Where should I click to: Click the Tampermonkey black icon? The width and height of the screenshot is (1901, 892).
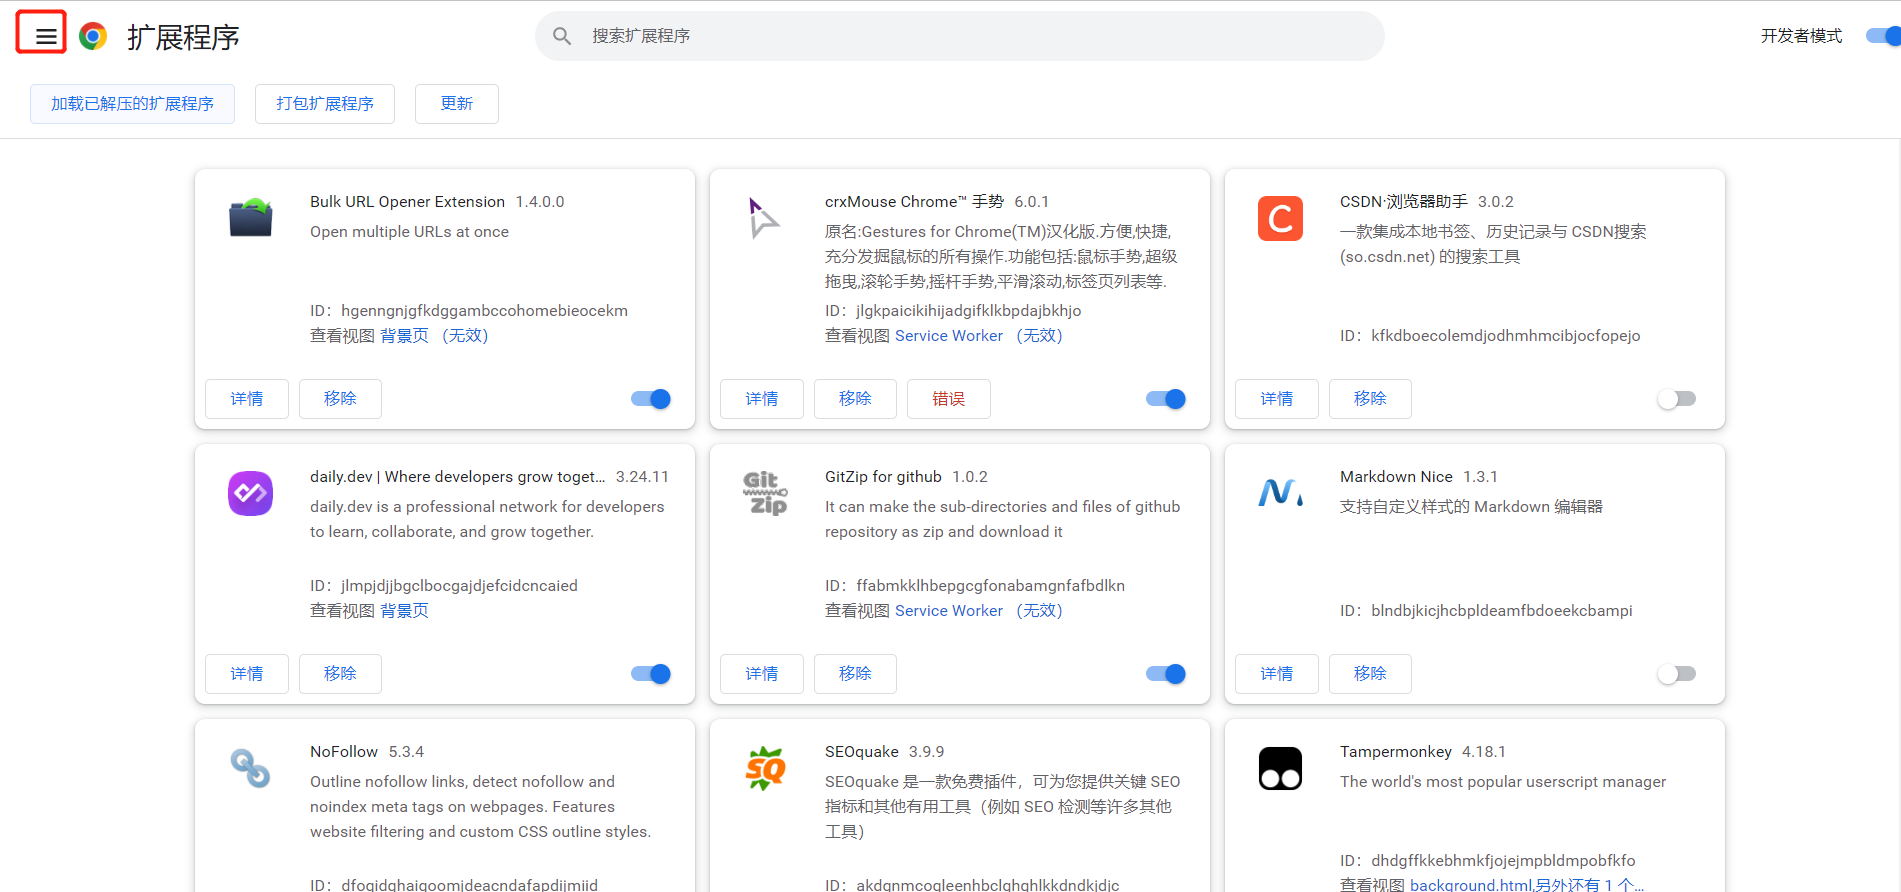[x=1280, y=768]
